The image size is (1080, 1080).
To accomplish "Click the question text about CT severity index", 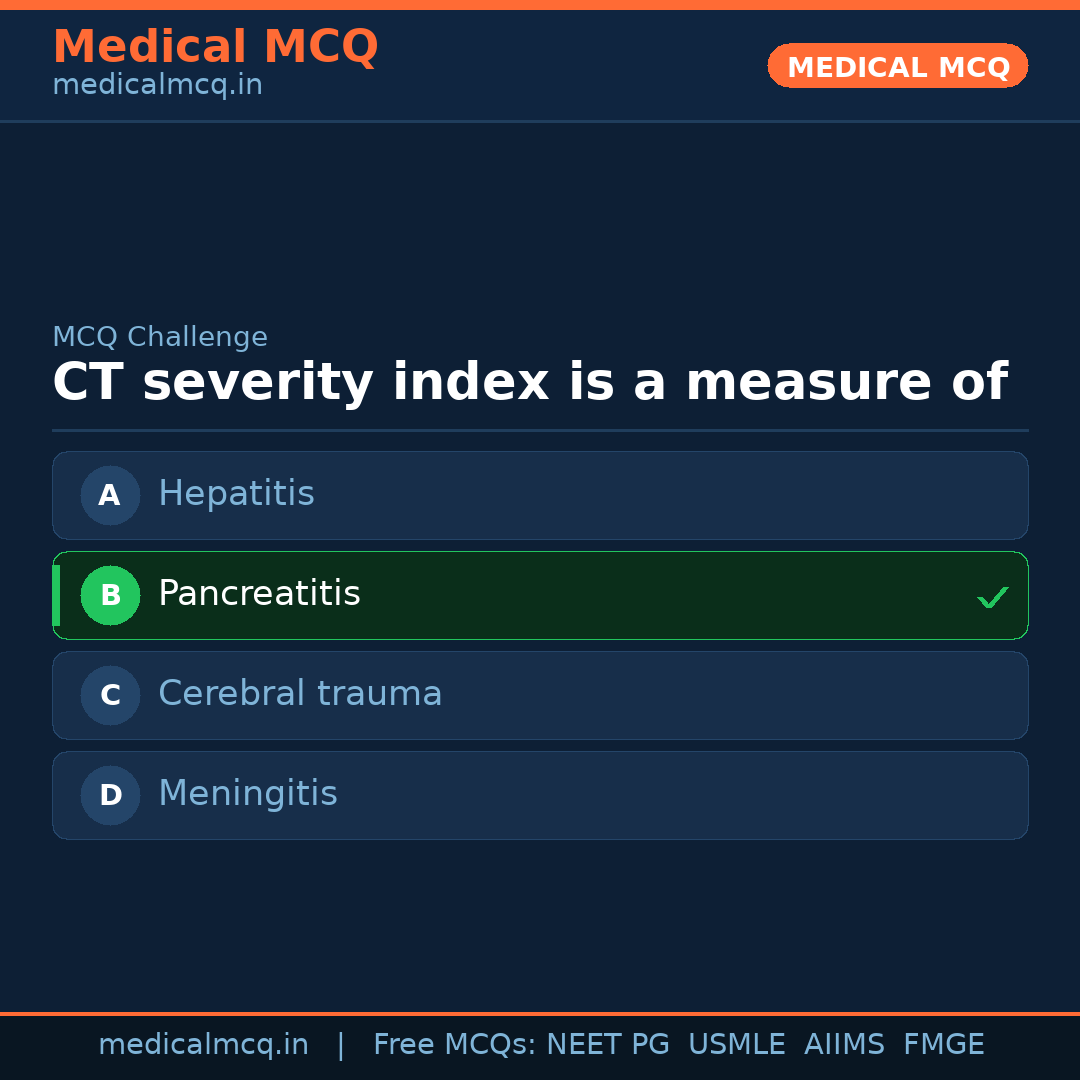I will (x=529, y=383).
